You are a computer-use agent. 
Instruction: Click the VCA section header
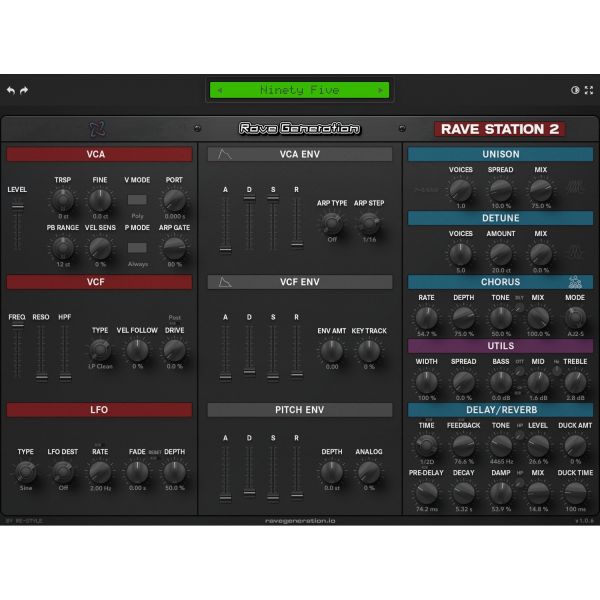pos(99,154)
